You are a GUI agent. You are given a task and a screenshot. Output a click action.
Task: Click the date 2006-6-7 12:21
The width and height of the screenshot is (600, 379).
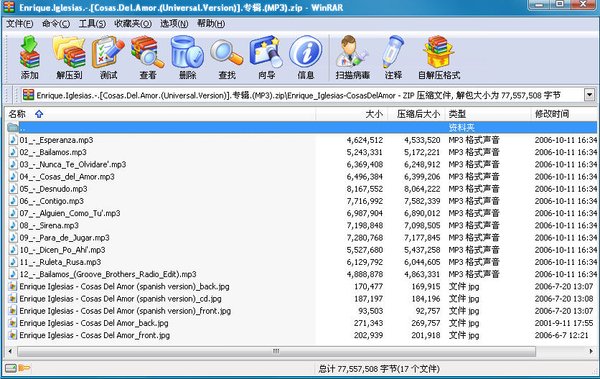pos(561,335)
